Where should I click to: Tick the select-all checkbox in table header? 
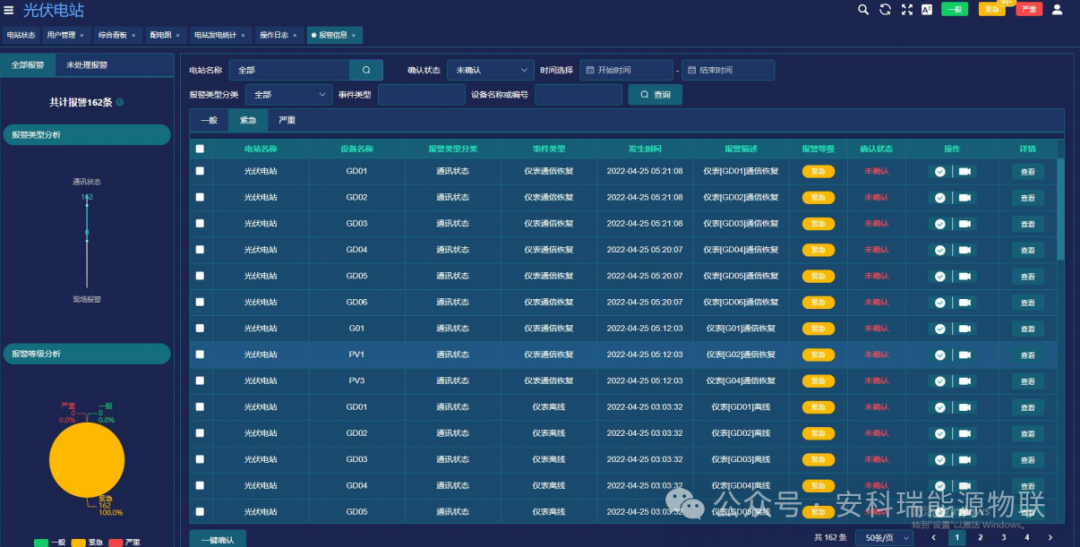point(200,149)
